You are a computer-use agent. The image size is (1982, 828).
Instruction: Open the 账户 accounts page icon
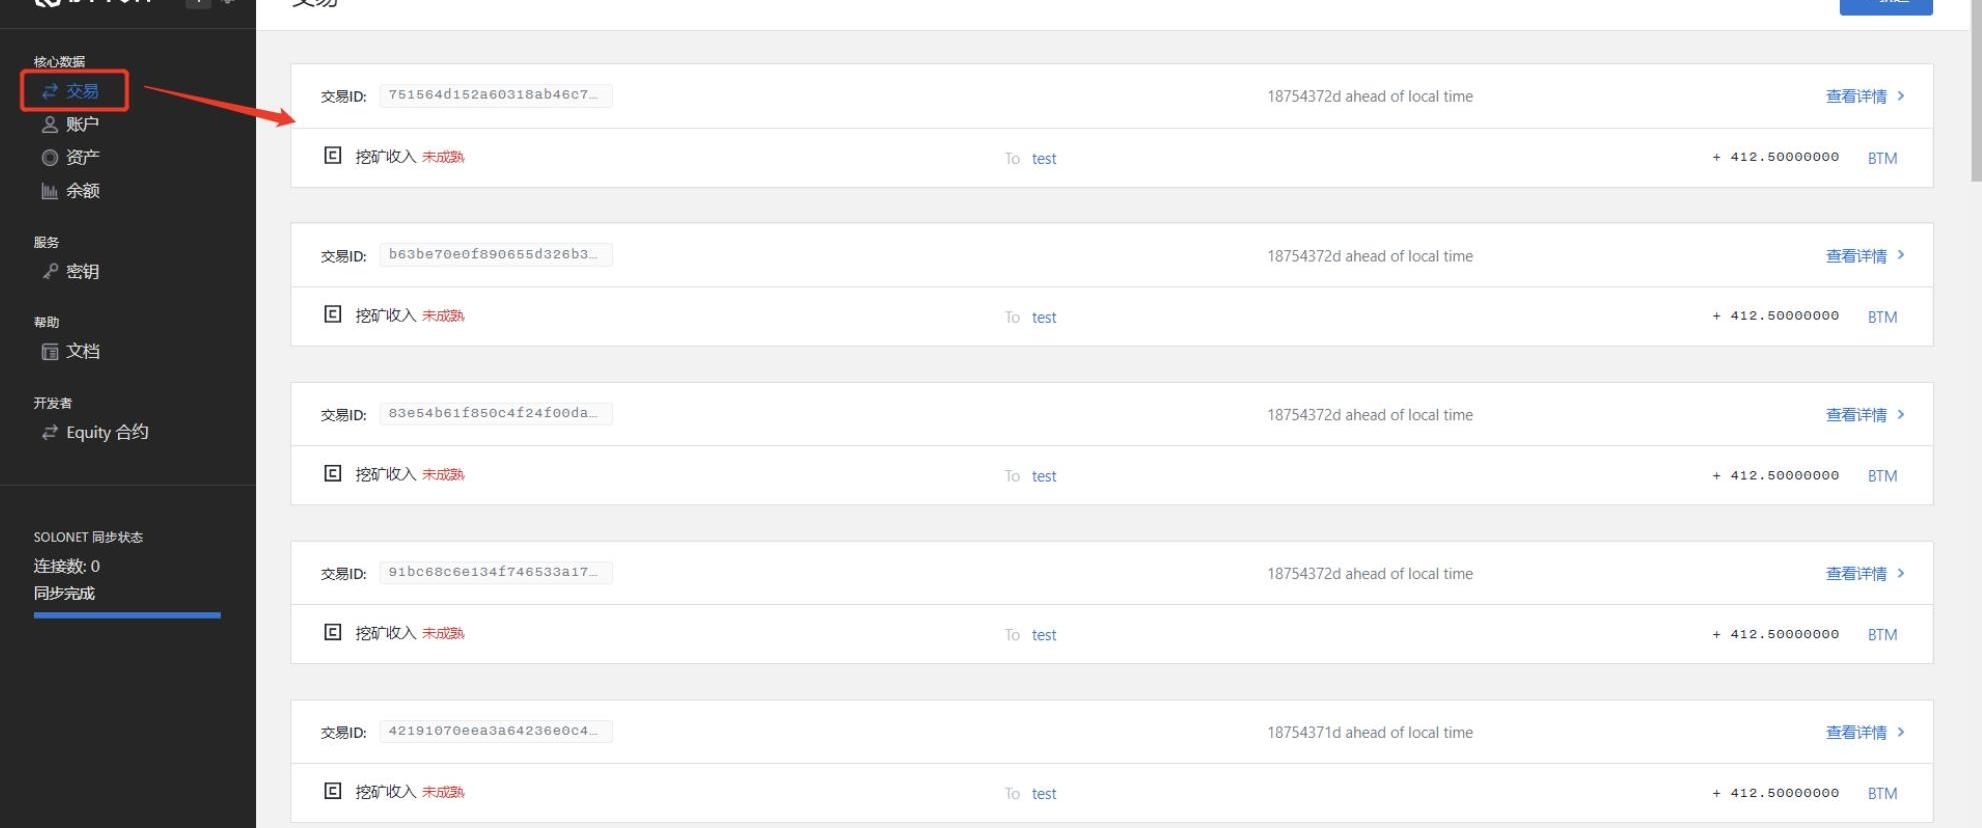pyautogui.click(x=49, y=124)
